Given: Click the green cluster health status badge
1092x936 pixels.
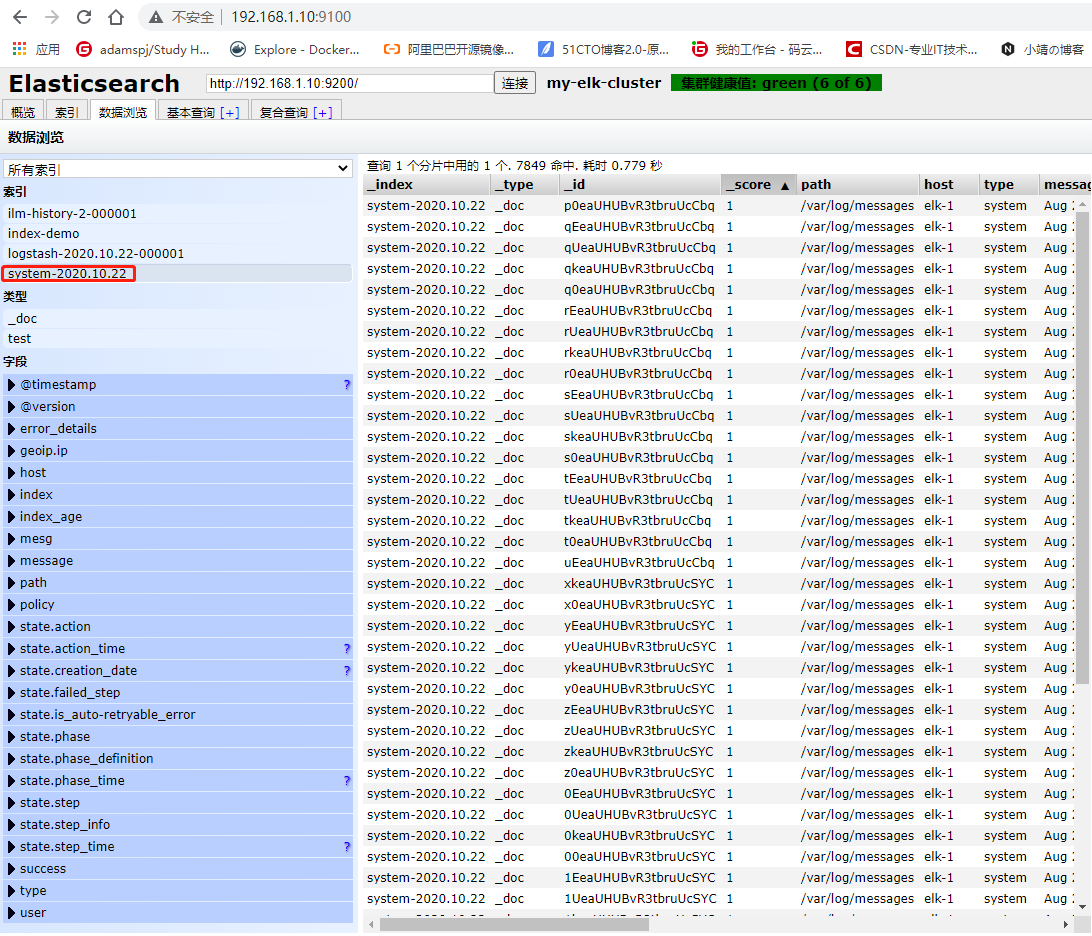Looking at the screenshot, I should 776,83.
